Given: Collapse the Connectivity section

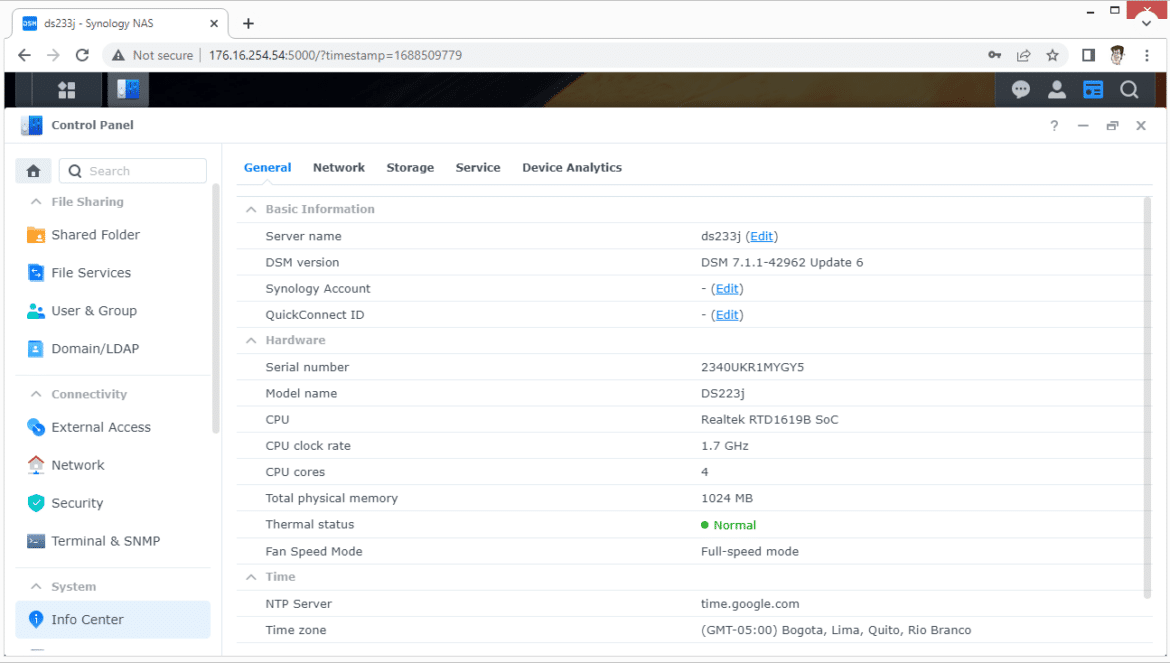Looking at the screenshot, I should point(35,394).
